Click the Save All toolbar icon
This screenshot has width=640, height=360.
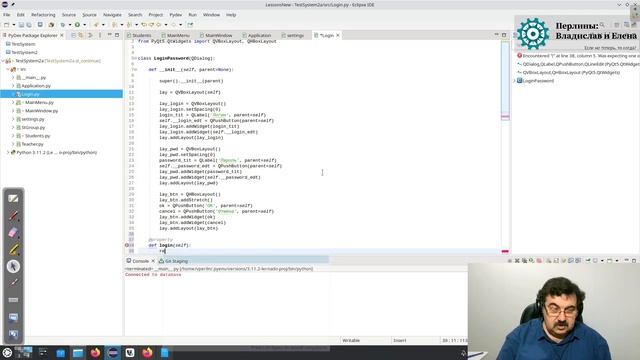29,25
